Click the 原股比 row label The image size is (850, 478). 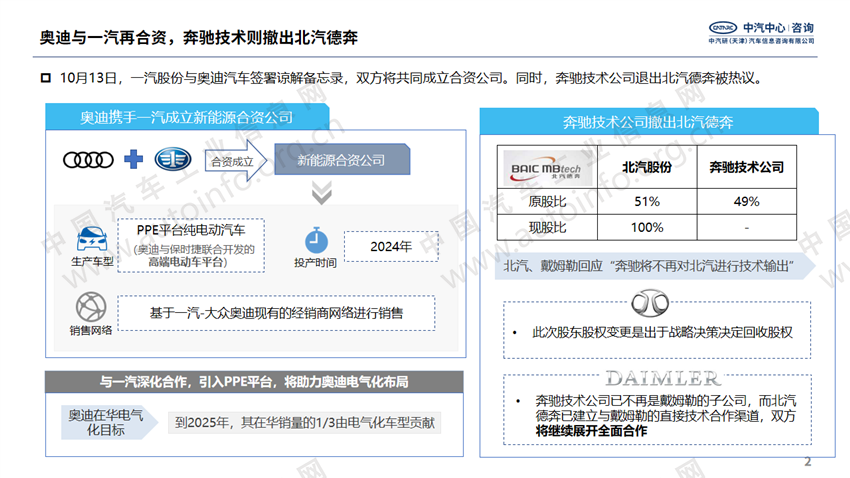(547, 202)
